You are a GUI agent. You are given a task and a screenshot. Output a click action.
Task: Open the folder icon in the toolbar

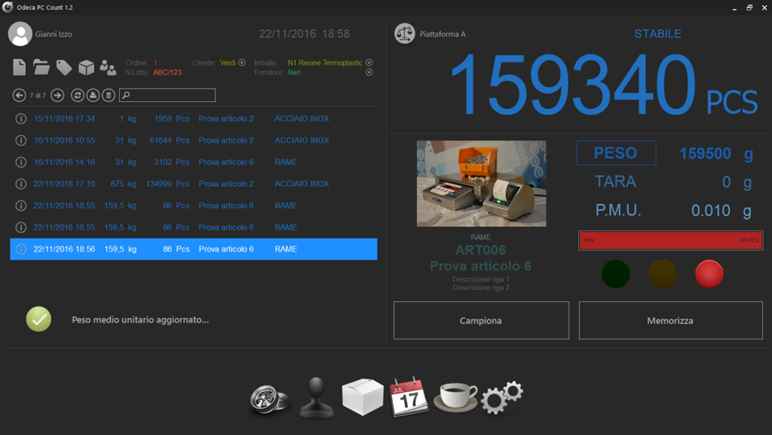[41, 67]
